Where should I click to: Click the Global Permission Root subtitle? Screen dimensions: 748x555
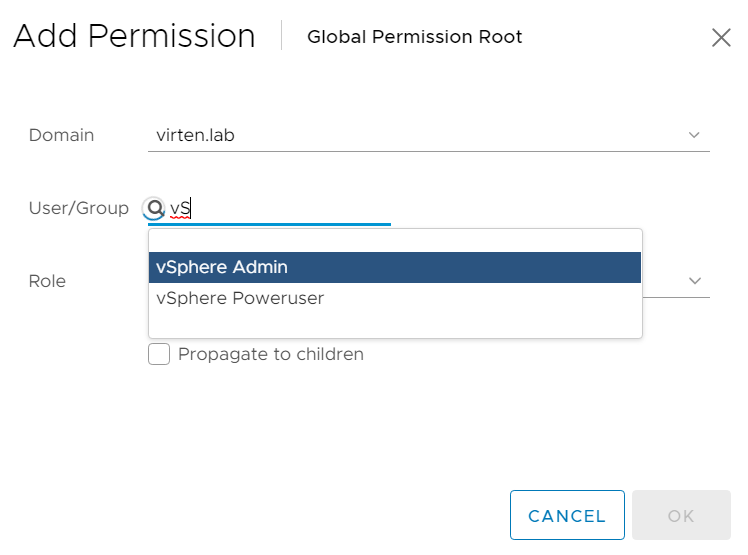pos(414,38)
